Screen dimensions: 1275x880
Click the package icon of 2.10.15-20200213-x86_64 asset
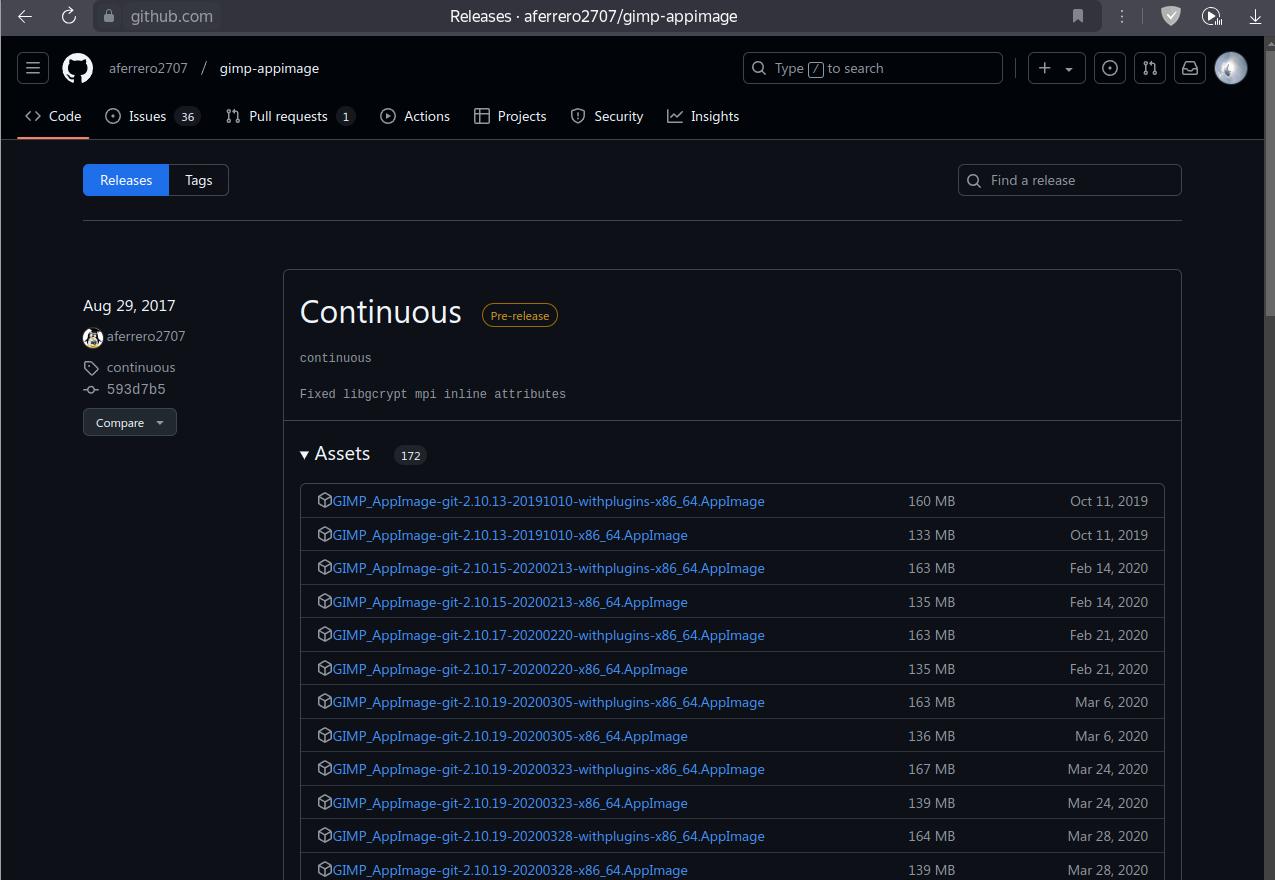click(324, 601)
